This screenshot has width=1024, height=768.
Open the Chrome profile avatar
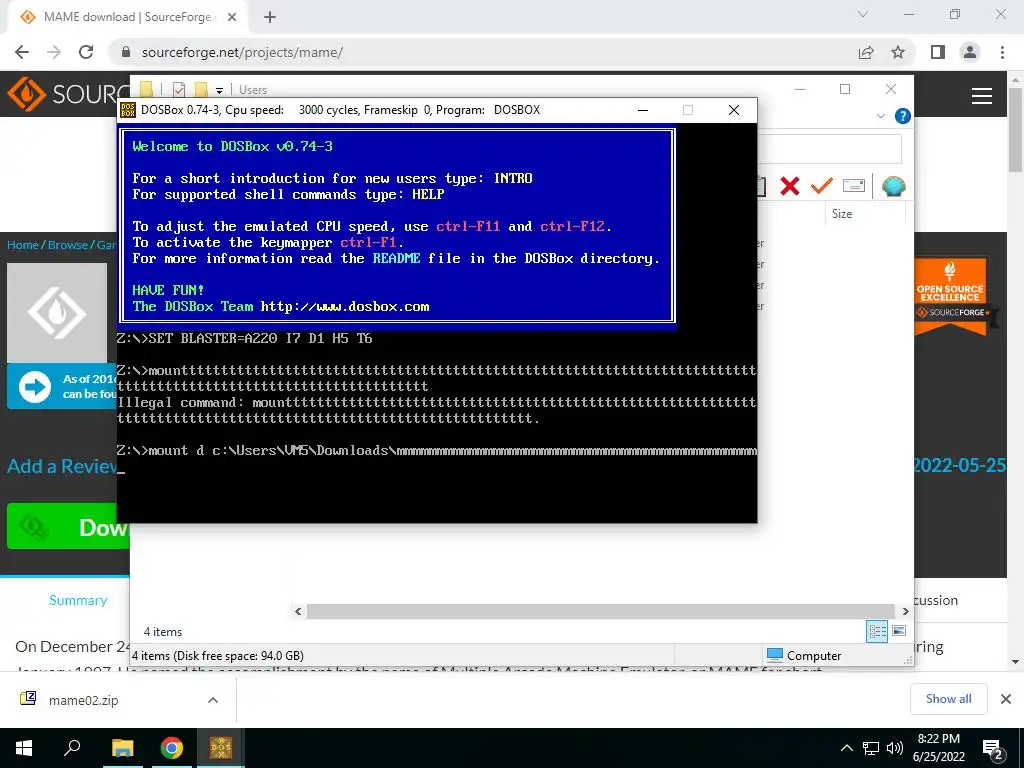pos(970,52)
